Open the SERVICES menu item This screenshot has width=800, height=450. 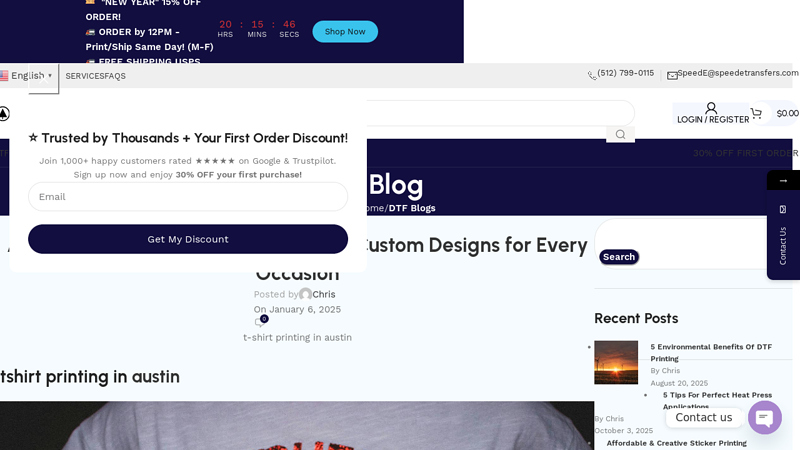tap(85, 76)
